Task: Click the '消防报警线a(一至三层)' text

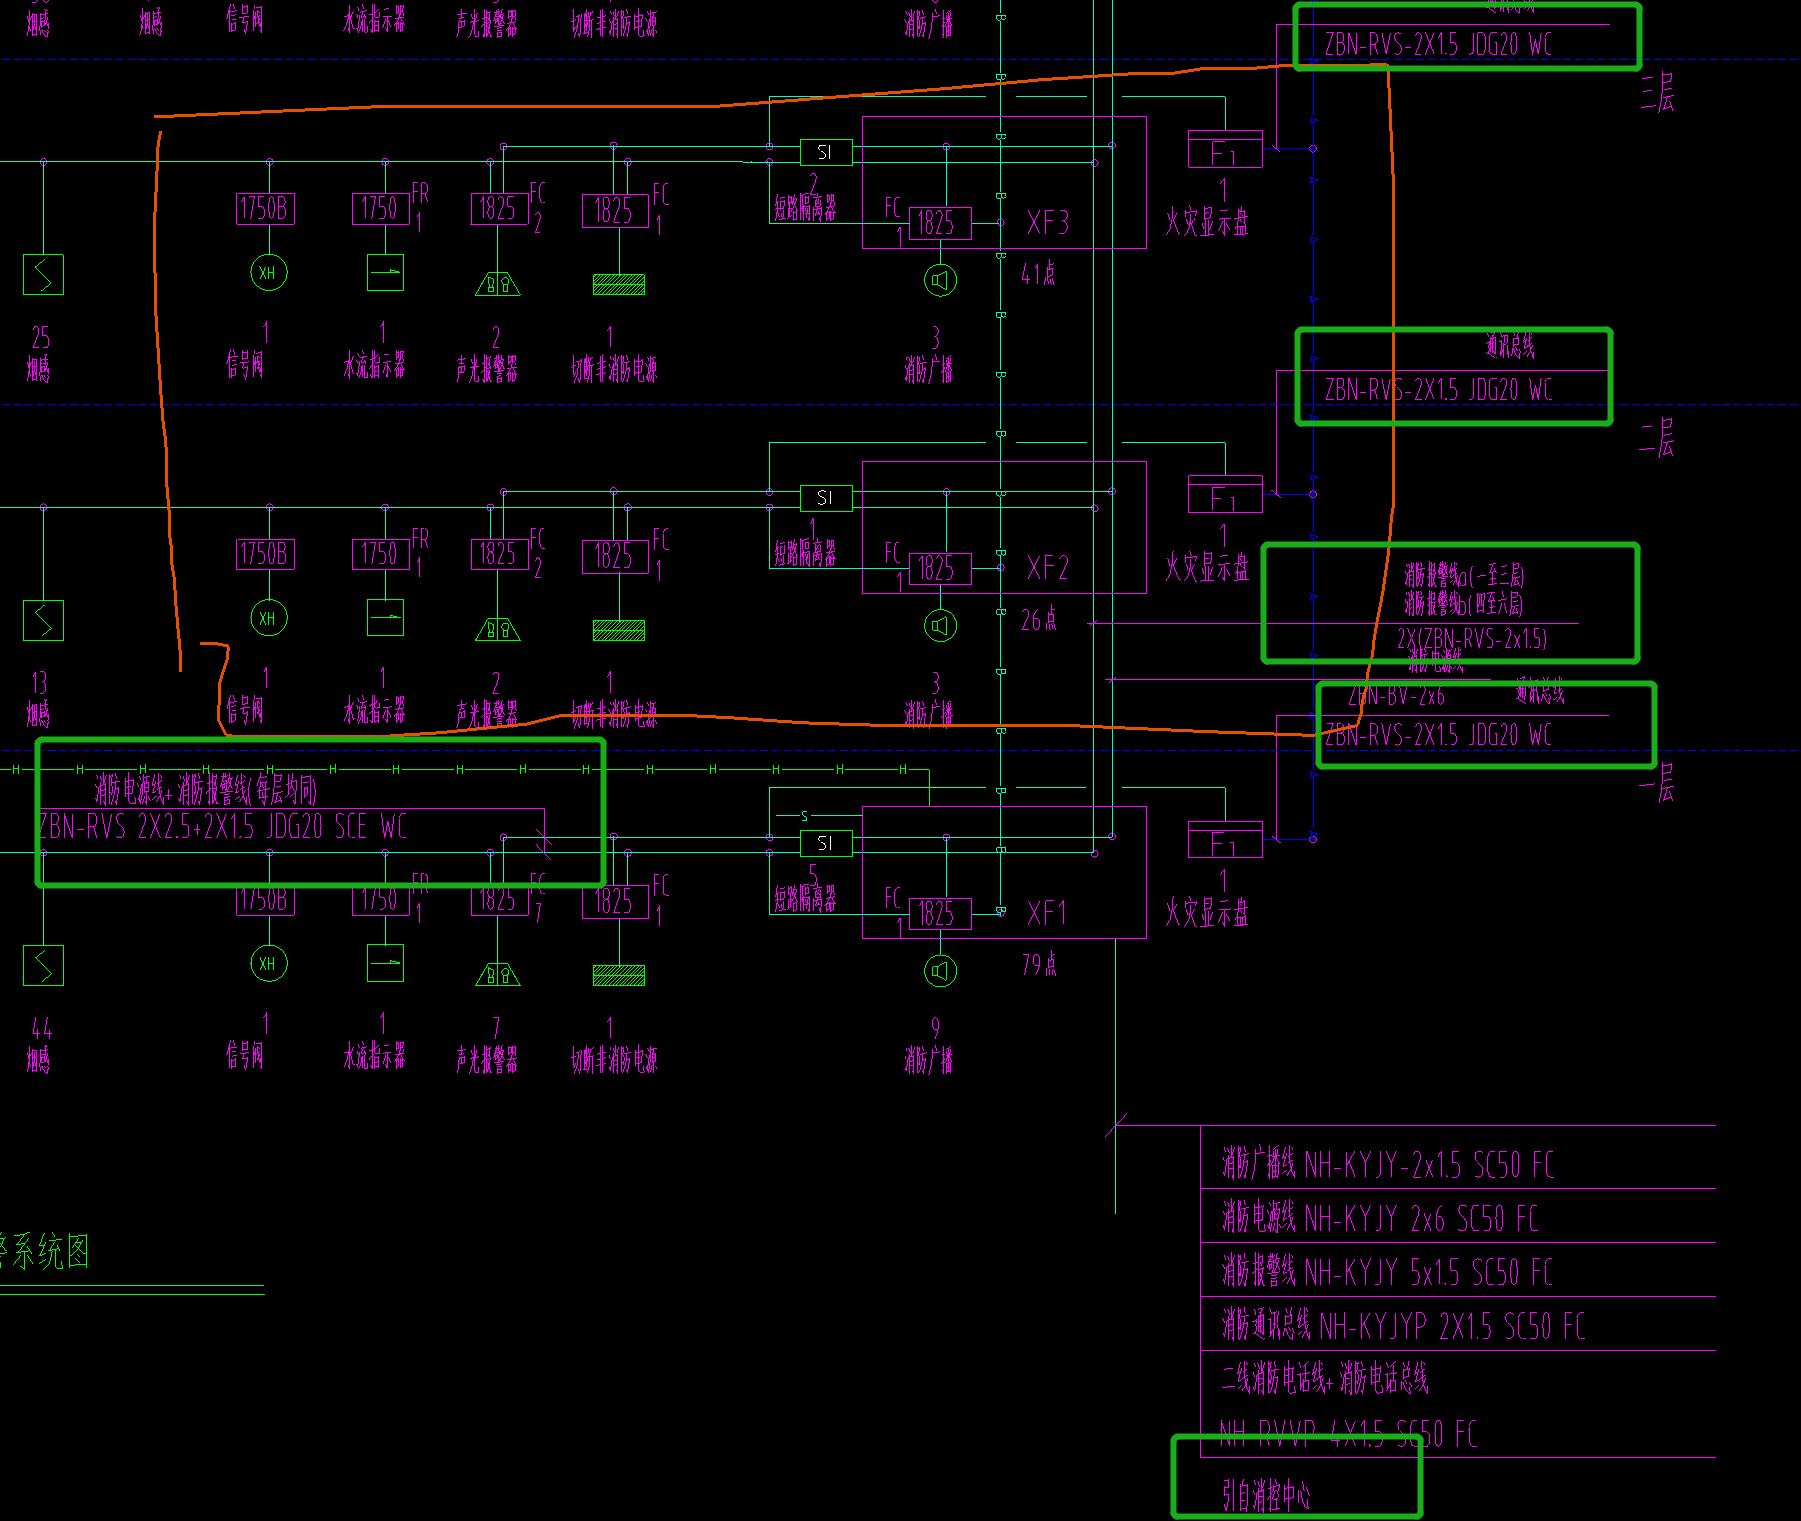Action: [x=1464, y=575]
